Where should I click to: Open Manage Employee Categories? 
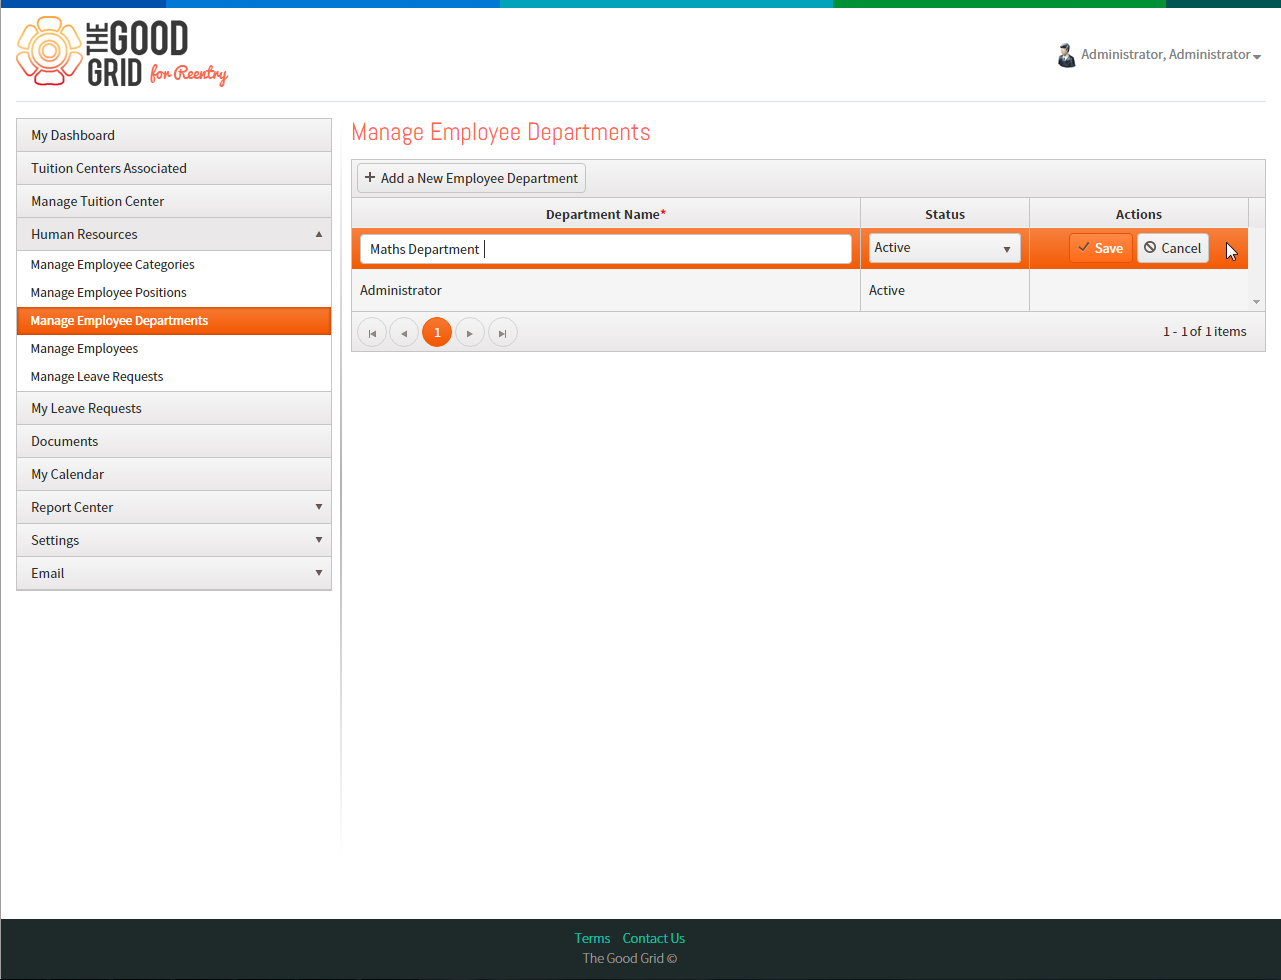pyautogui.click(x=174, y=265)
